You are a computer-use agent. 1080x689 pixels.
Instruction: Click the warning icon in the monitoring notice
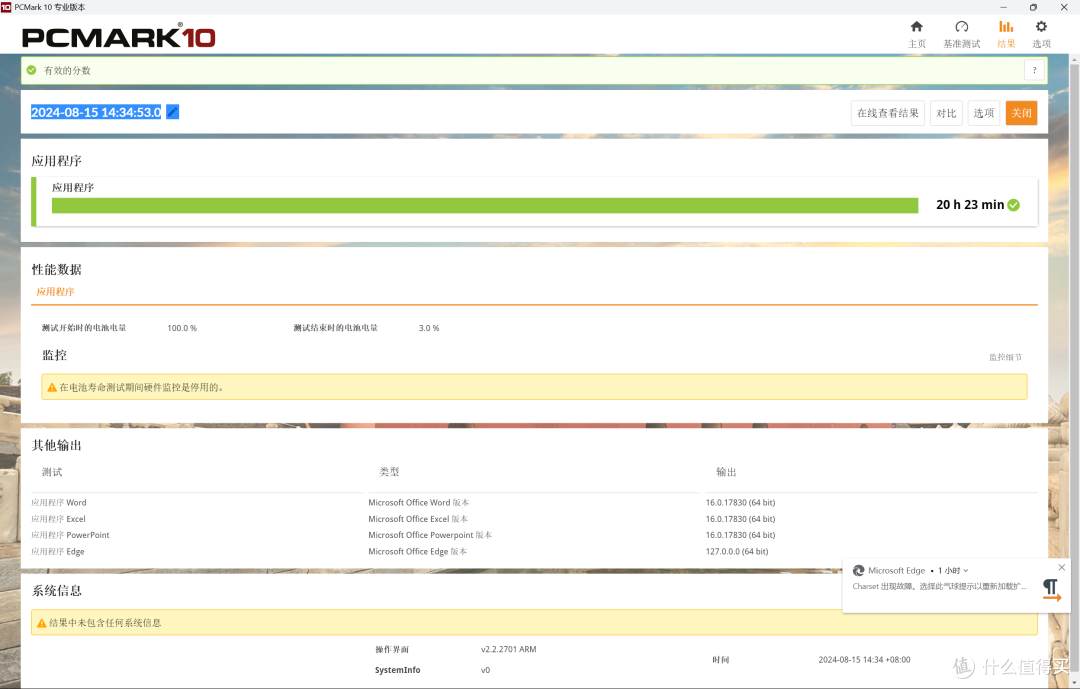[x=52, y=387]
